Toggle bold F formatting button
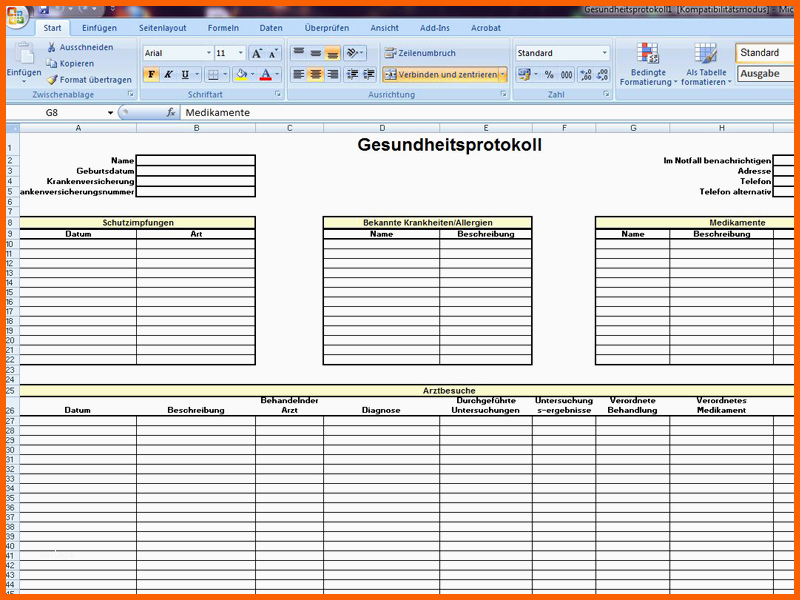 [151, 74]
